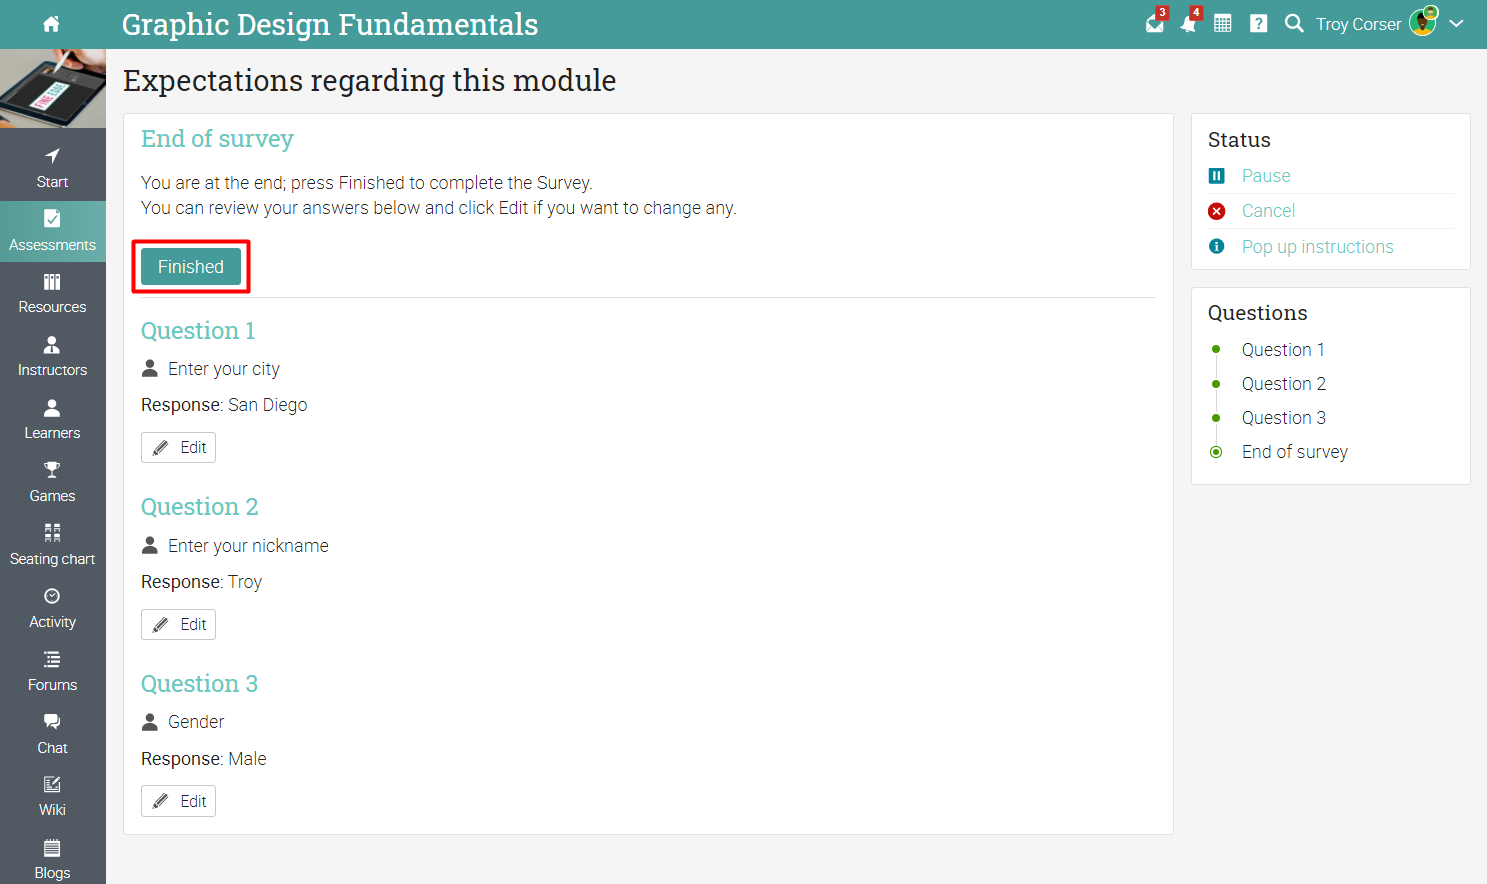The width and height of the screenshot is (1487, 884).
Task: Click the course thumbnail image
Action: 53,88
